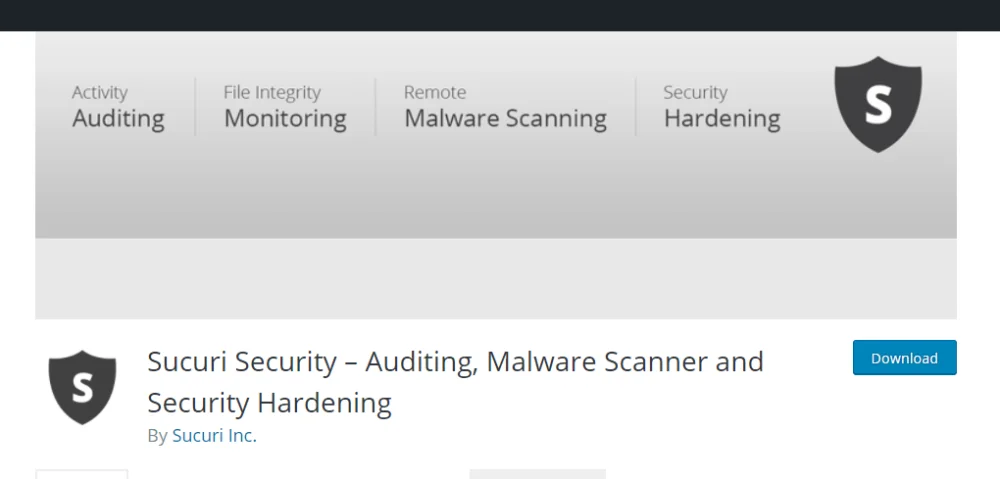Click the "By" text before author name
Image resolution: width=1000 pixels, height=479 pixels.
(157, 435)
